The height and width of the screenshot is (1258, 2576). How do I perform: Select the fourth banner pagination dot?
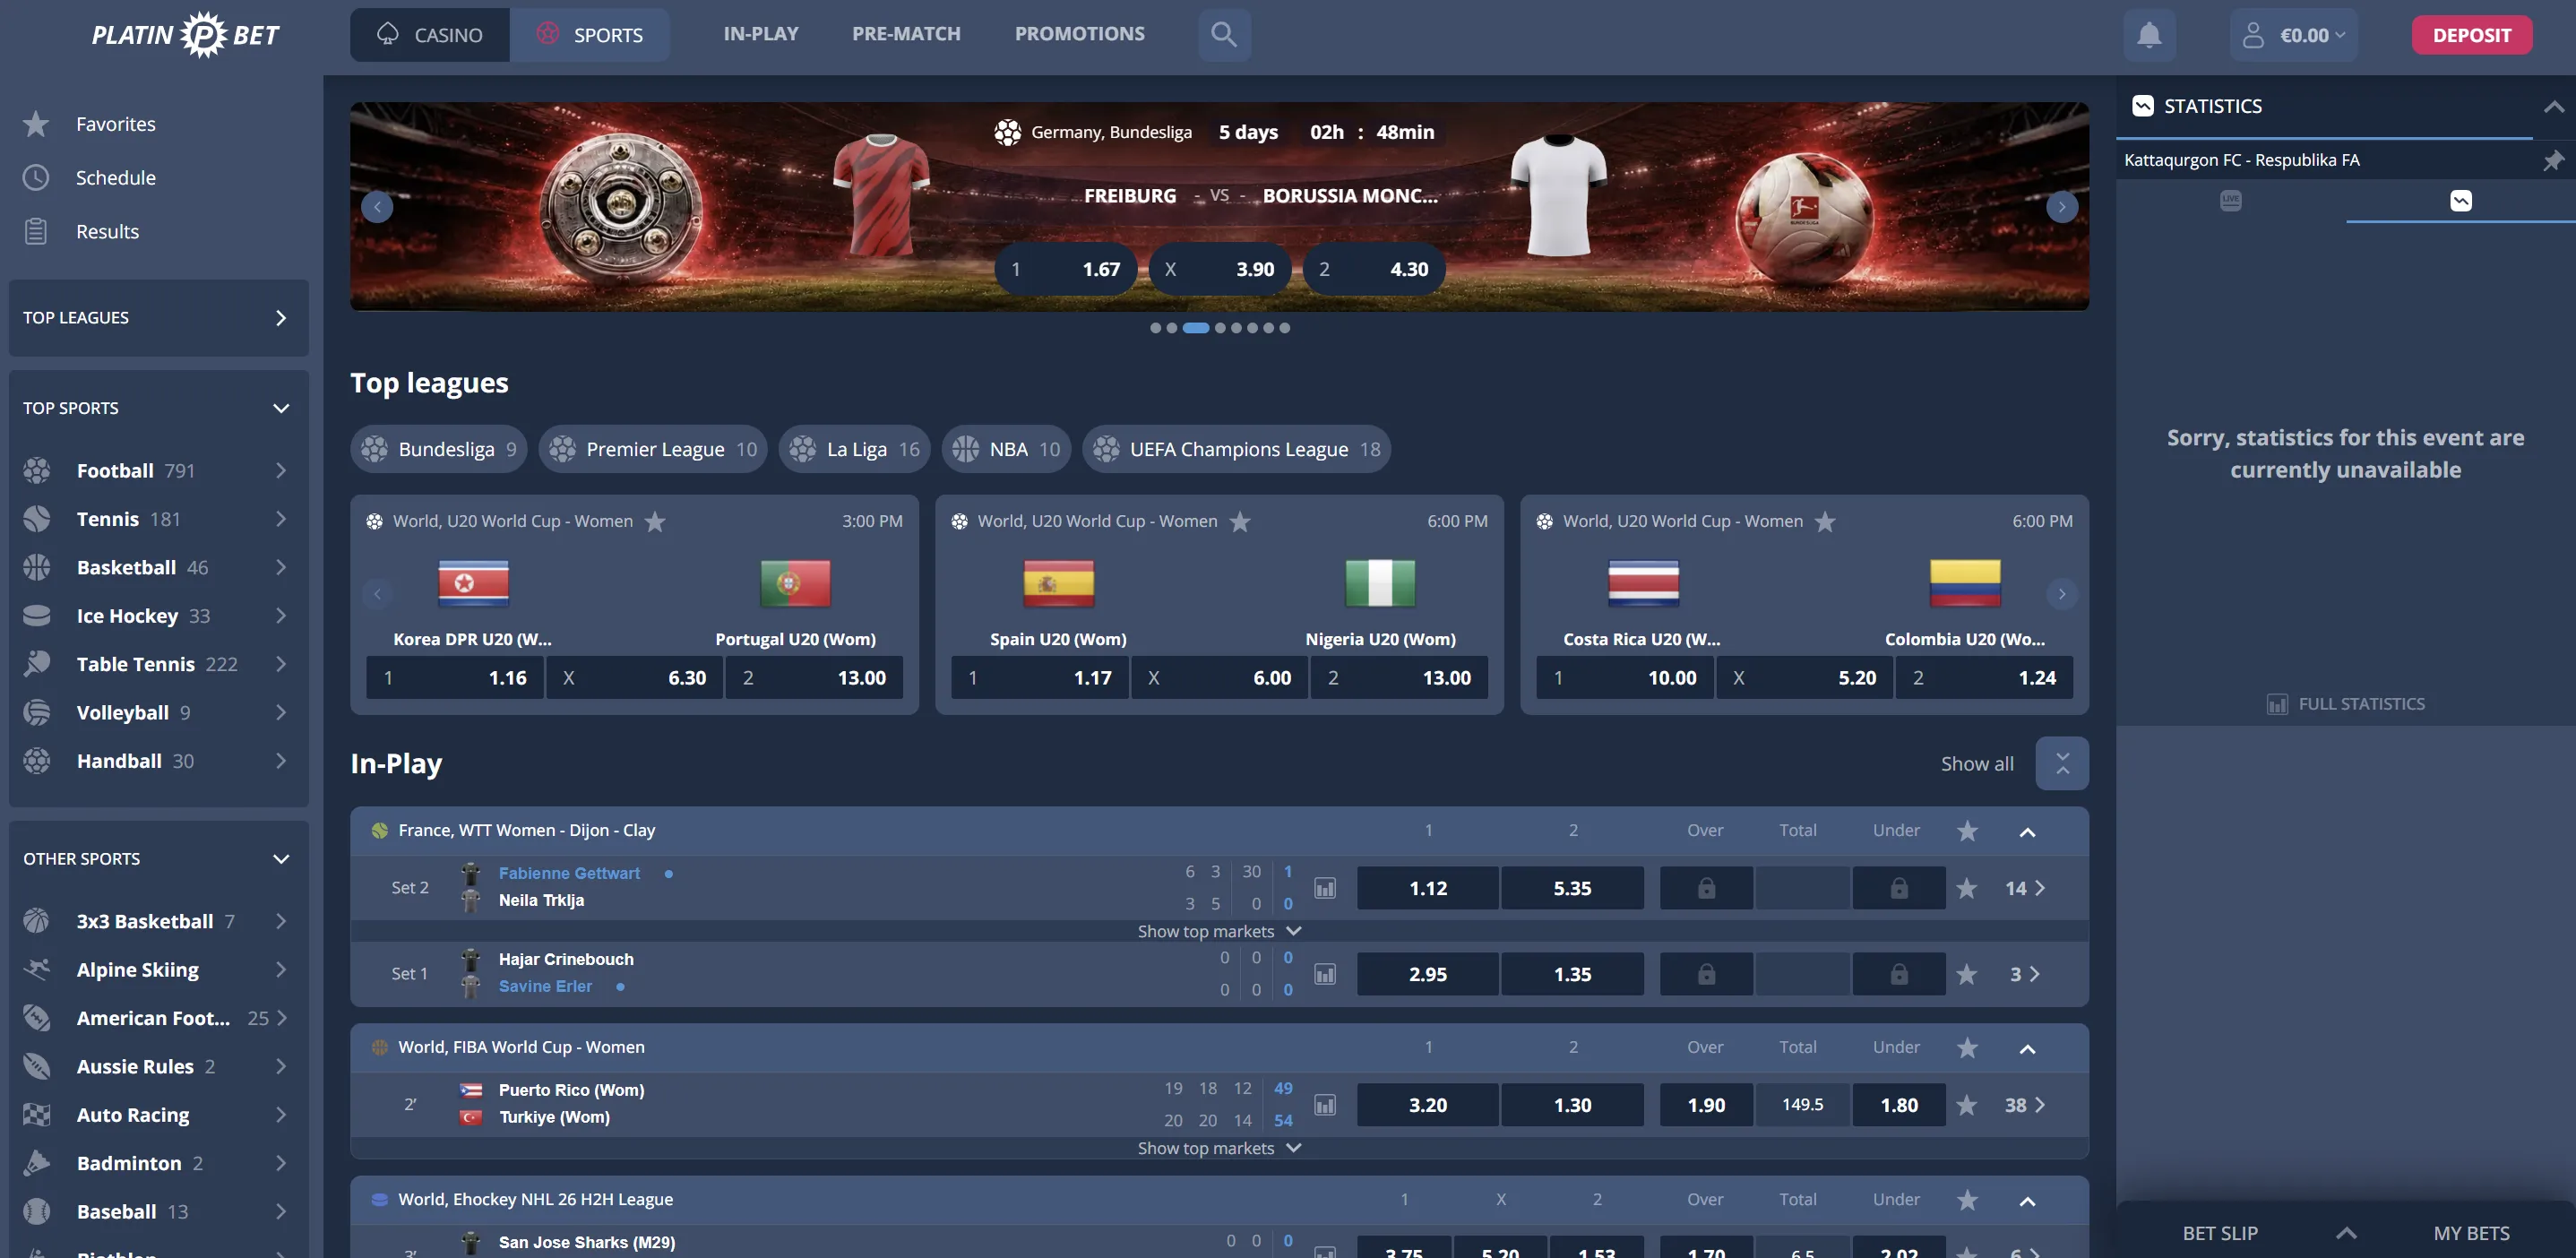click(x=1220, y=328)
